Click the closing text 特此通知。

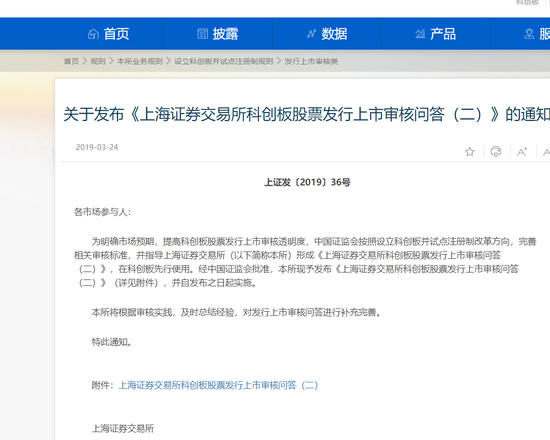112,342
